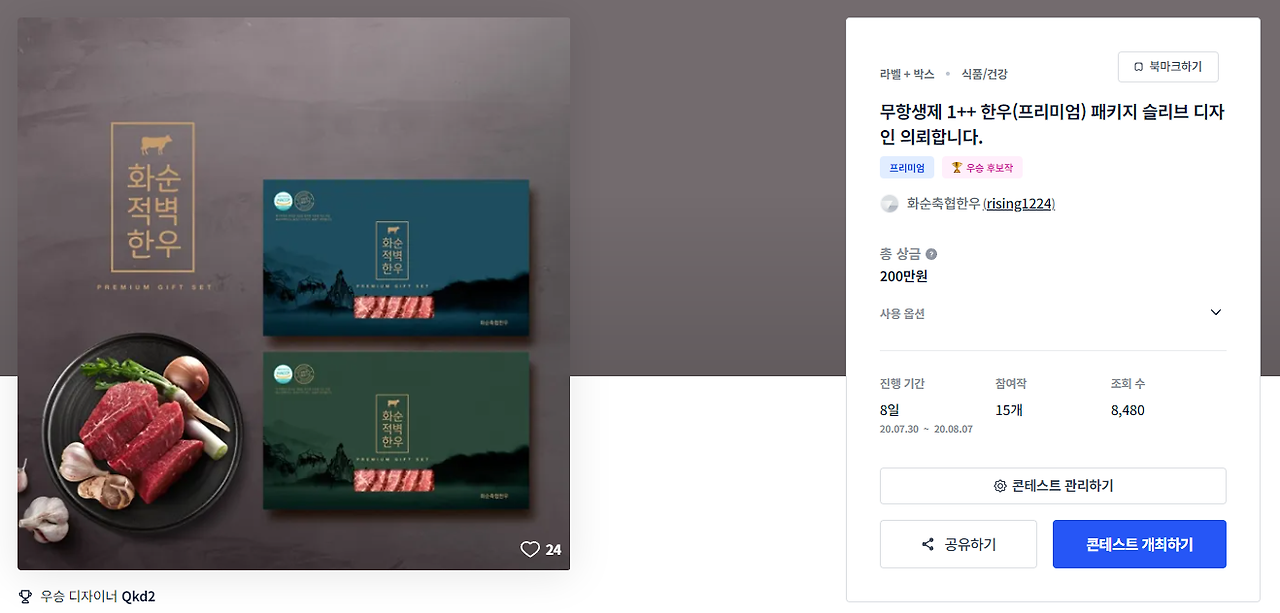
Task: Expand the 사용 옵션 chevron
Action: click(1216, 312)
